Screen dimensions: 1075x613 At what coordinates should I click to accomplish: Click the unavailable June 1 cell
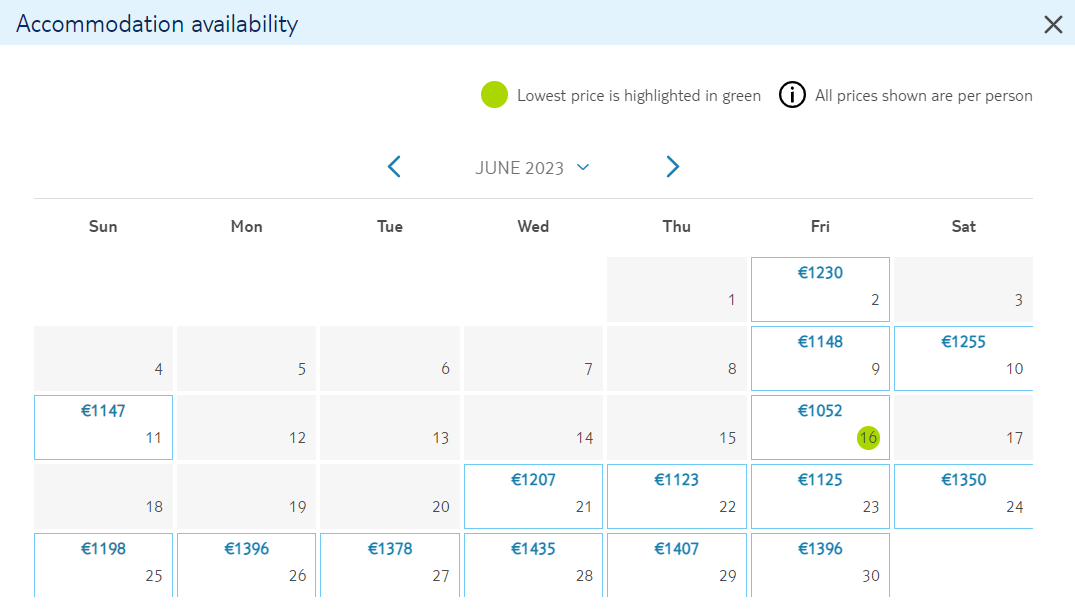coord(677,289)
